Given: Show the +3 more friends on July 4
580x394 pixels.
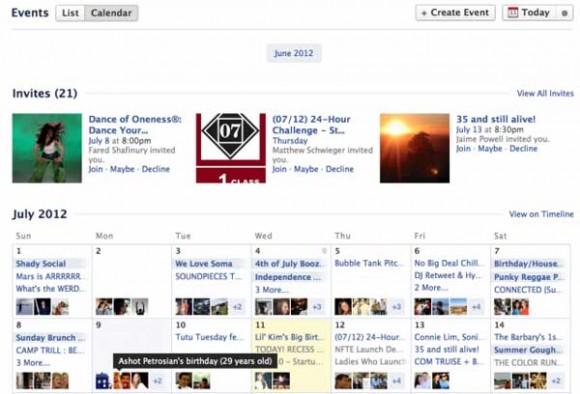Looking at the screenshot, I should (x=317, y=307).
